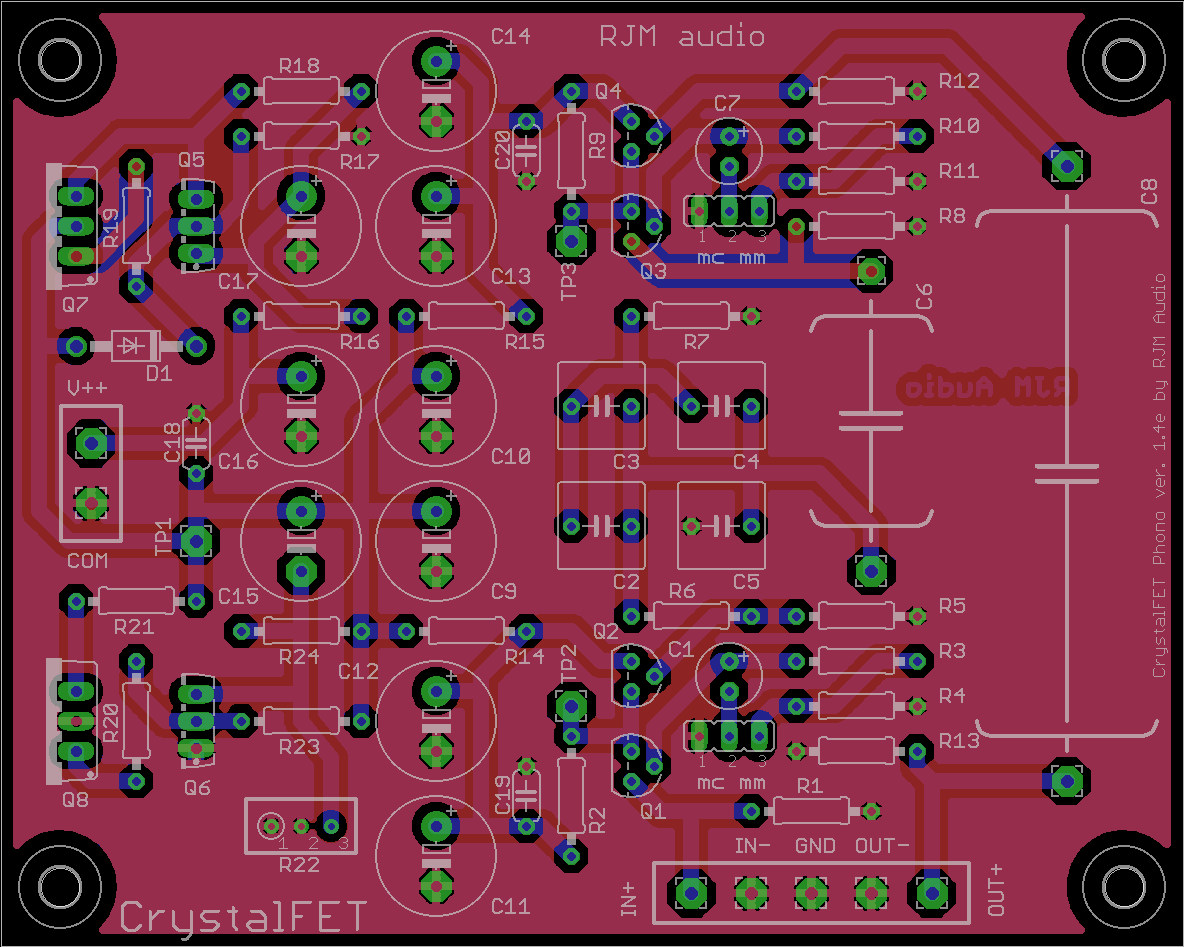This screenshot has height=947, width=1184.
Task: Click the R18 resistor label
Action: (299, 66)
